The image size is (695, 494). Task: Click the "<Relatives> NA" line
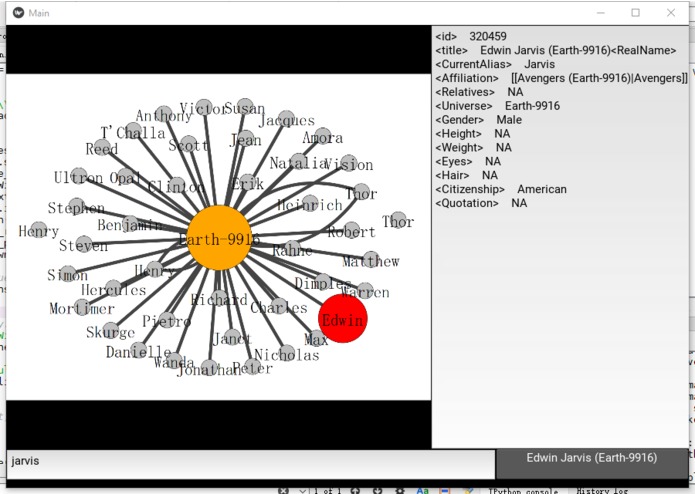pyautogui.click(x=479, y=92)
